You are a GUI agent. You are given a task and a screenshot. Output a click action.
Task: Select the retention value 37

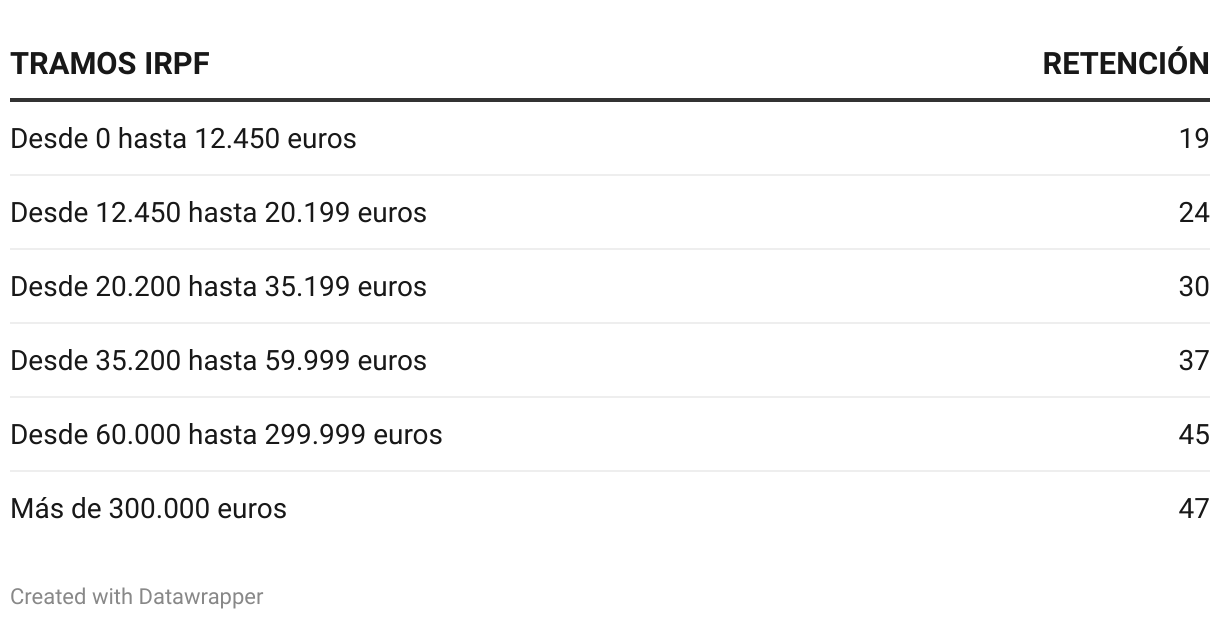[x=1194, y=360]
